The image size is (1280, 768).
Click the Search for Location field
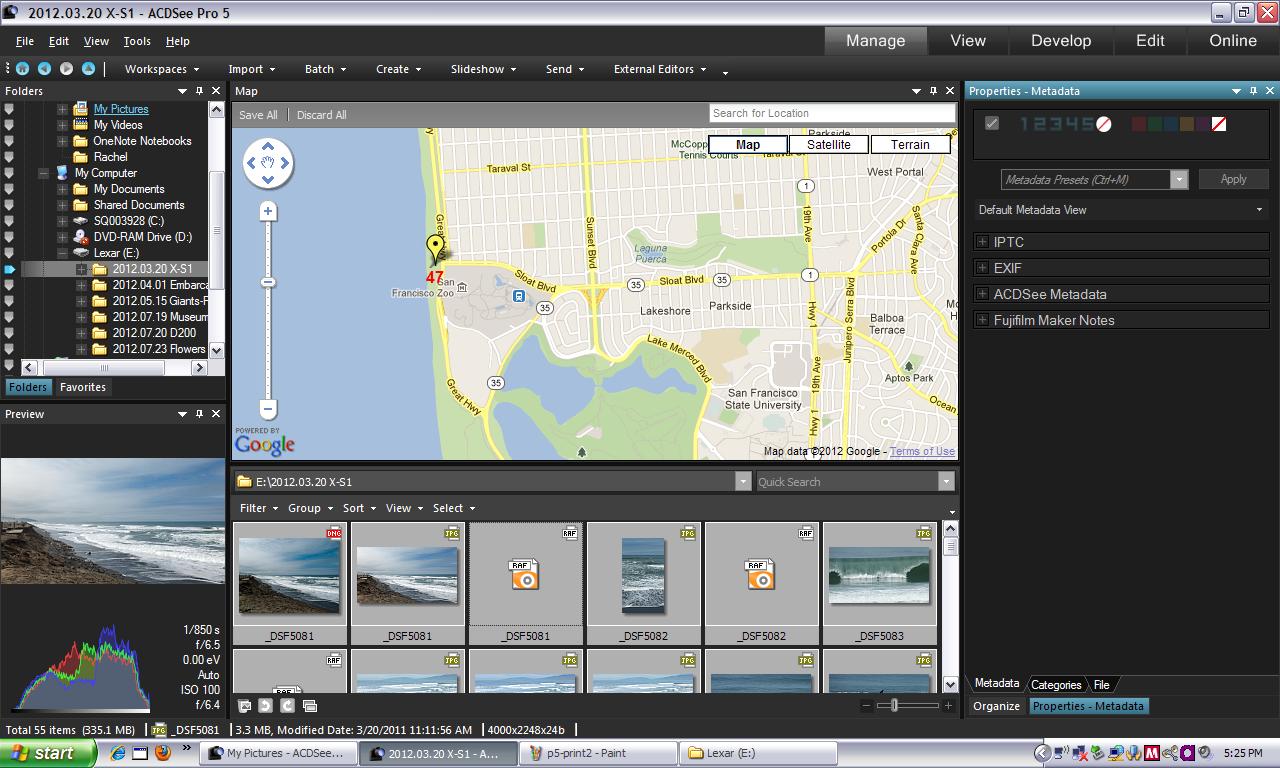pos(831,113)
